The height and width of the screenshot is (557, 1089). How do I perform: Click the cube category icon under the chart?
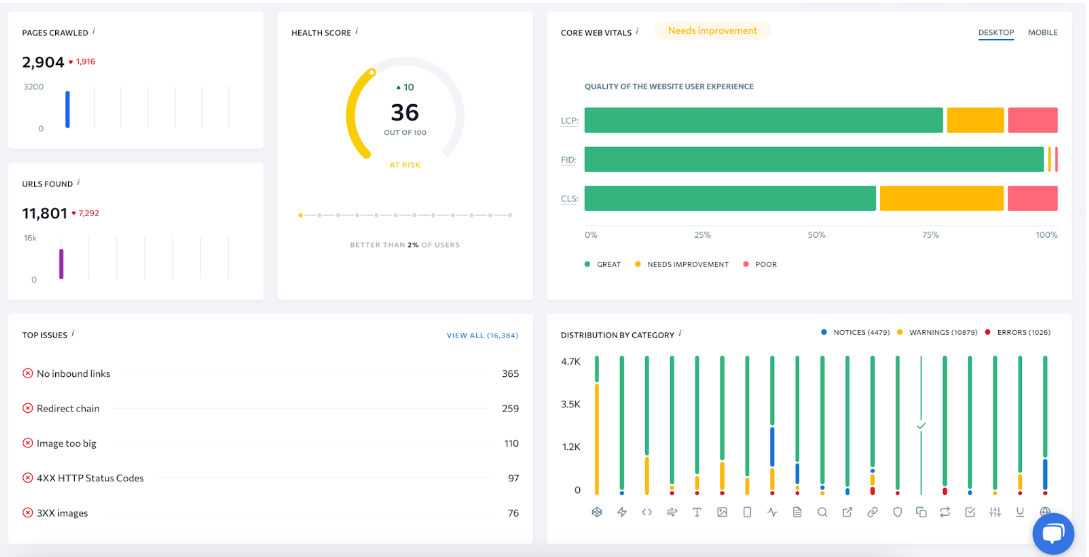[x=596, y=512]
